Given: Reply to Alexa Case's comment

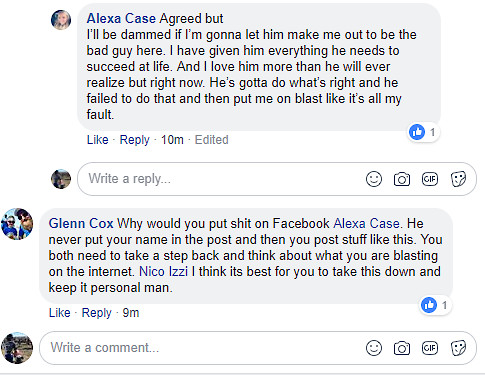Looking at the screenshot, I should pos(134,140).
